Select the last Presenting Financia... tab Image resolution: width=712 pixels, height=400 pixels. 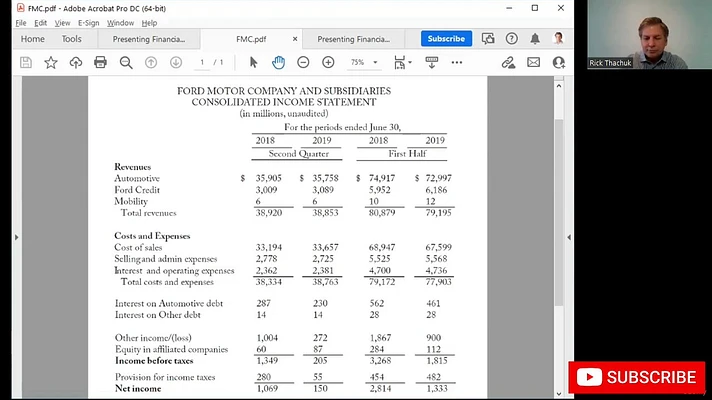pyautogui.click(x=353, y=40)
